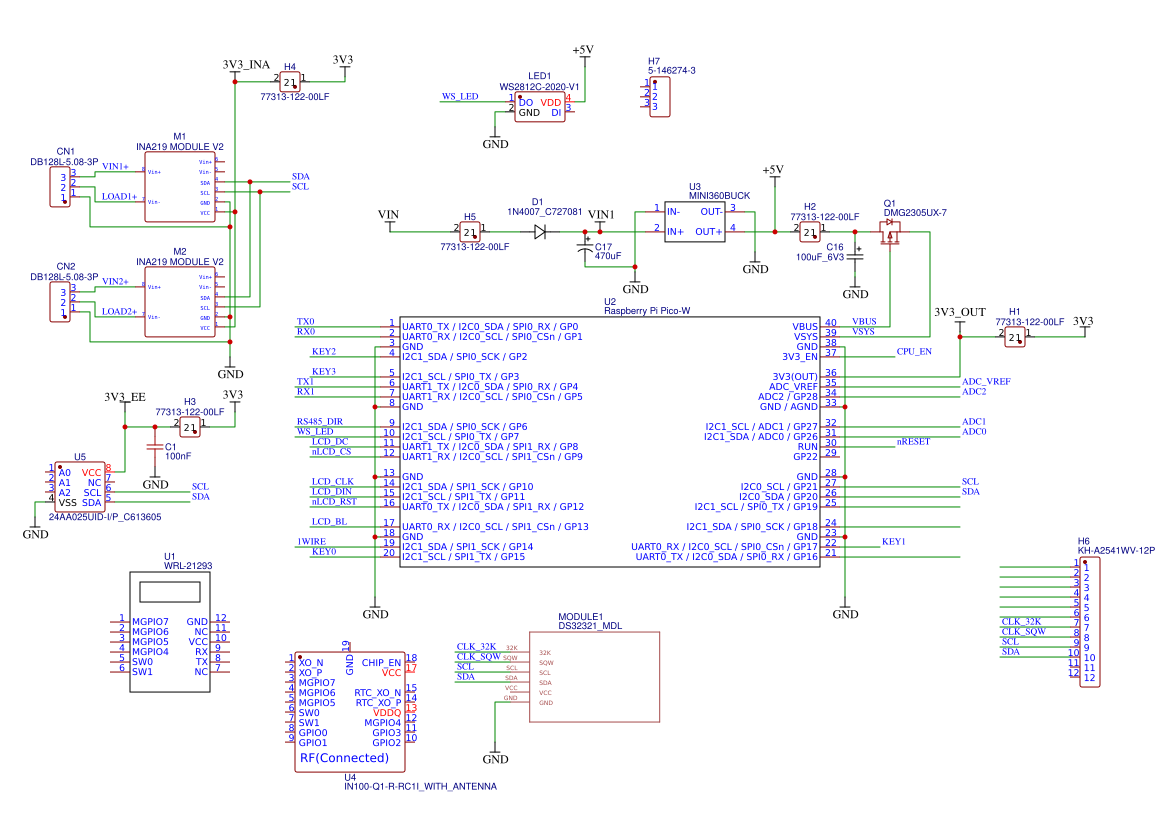Select the Raspberry Pi Pico-W label
Image resolution: width=1169 pixels, height=828 pixels.
647,311
